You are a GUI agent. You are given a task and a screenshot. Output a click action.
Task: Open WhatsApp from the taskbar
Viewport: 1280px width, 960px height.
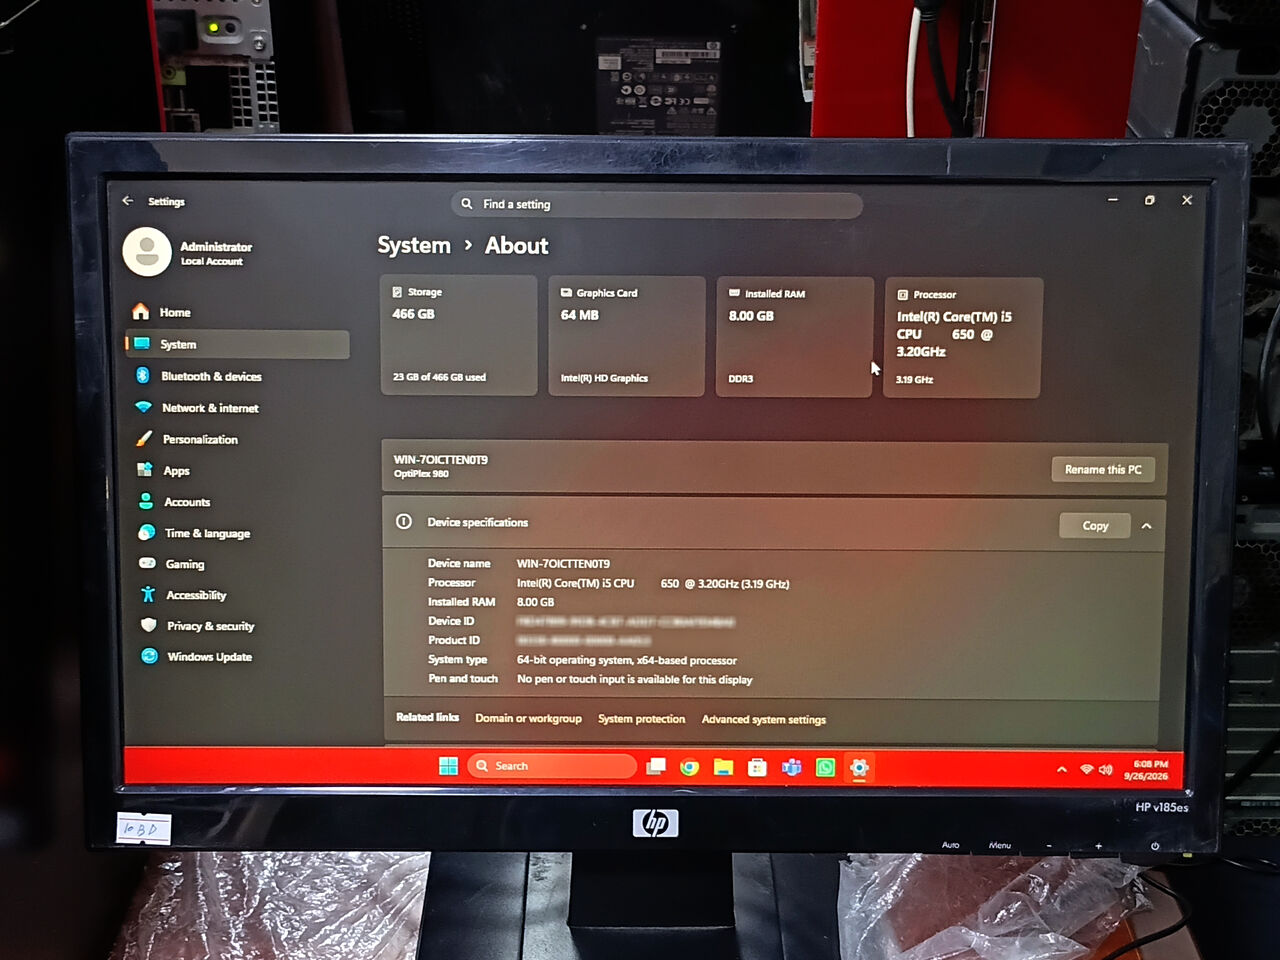[x=825, y=767]
